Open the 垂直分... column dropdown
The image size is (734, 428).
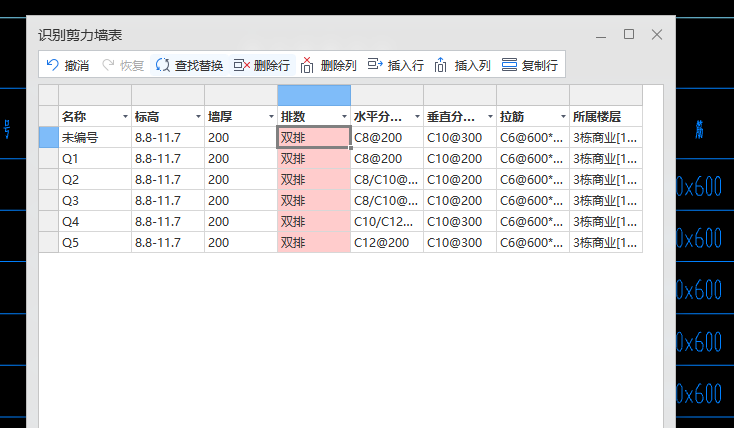490,117
